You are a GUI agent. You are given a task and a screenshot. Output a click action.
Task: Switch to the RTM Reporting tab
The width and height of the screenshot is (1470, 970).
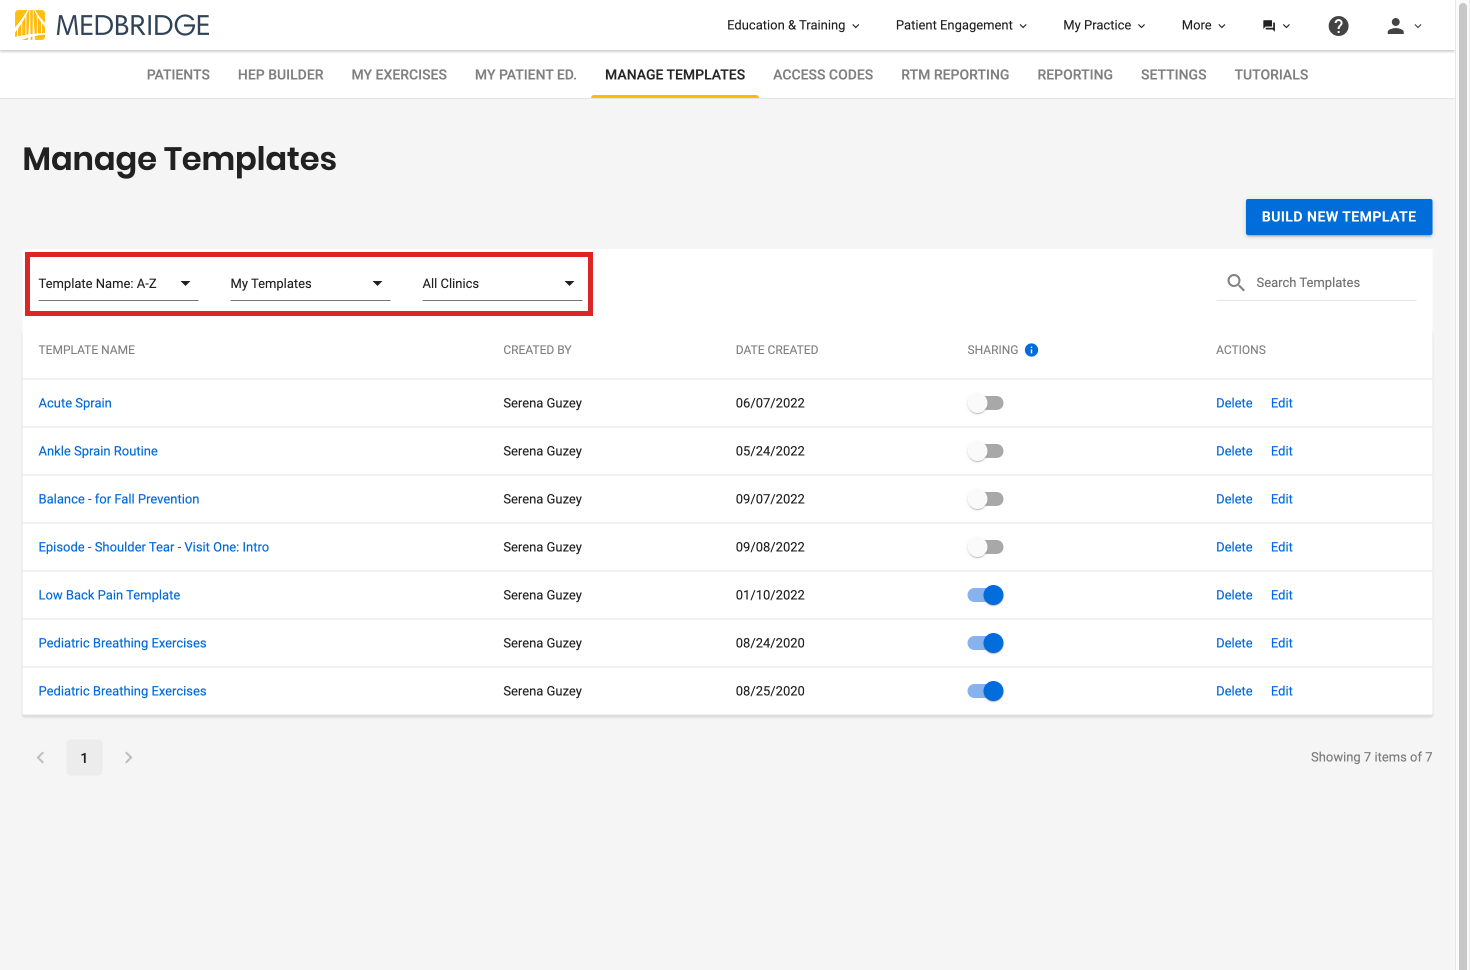pyautogui.click(x=955, y=75)
